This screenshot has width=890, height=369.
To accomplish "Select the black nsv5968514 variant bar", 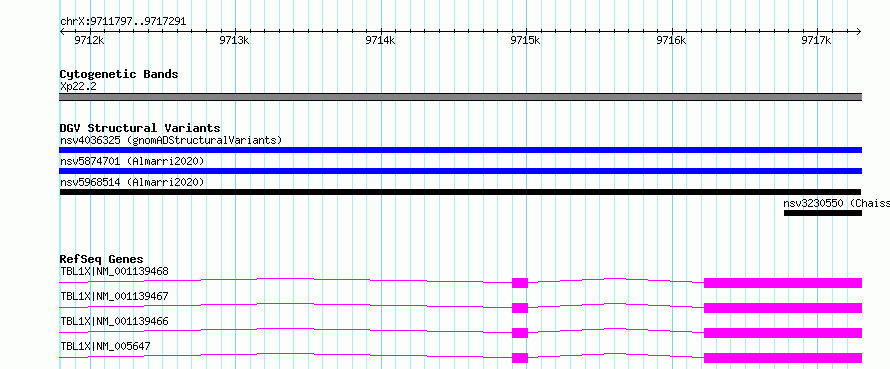I will point(460,192).
